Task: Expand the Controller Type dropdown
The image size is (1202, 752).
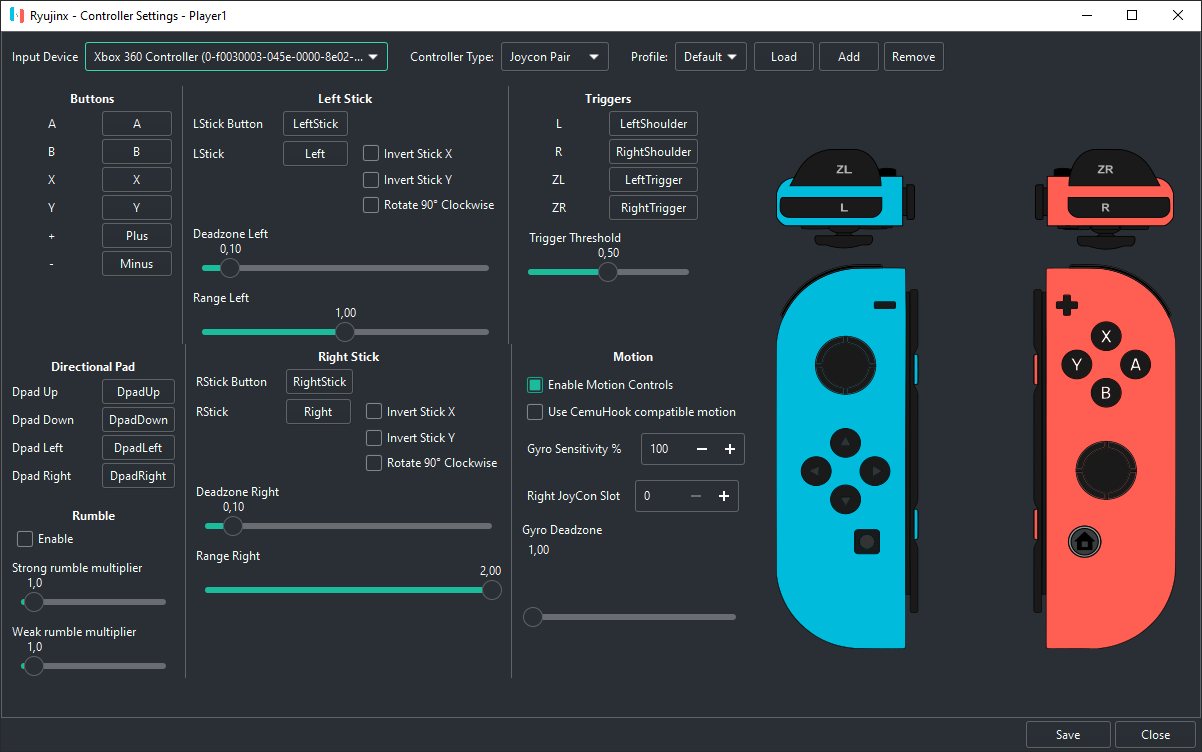Action: coord(553,57)
